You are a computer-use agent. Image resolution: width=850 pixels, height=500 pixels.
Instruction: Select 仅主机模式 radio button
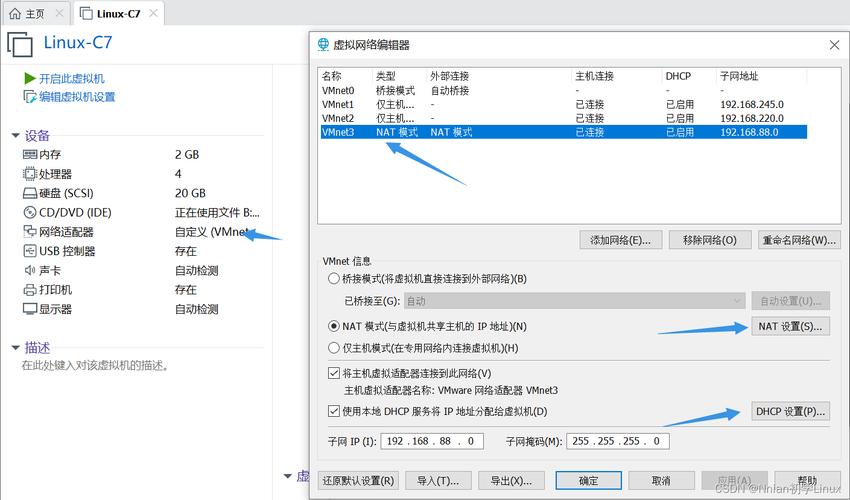point(334,348)
